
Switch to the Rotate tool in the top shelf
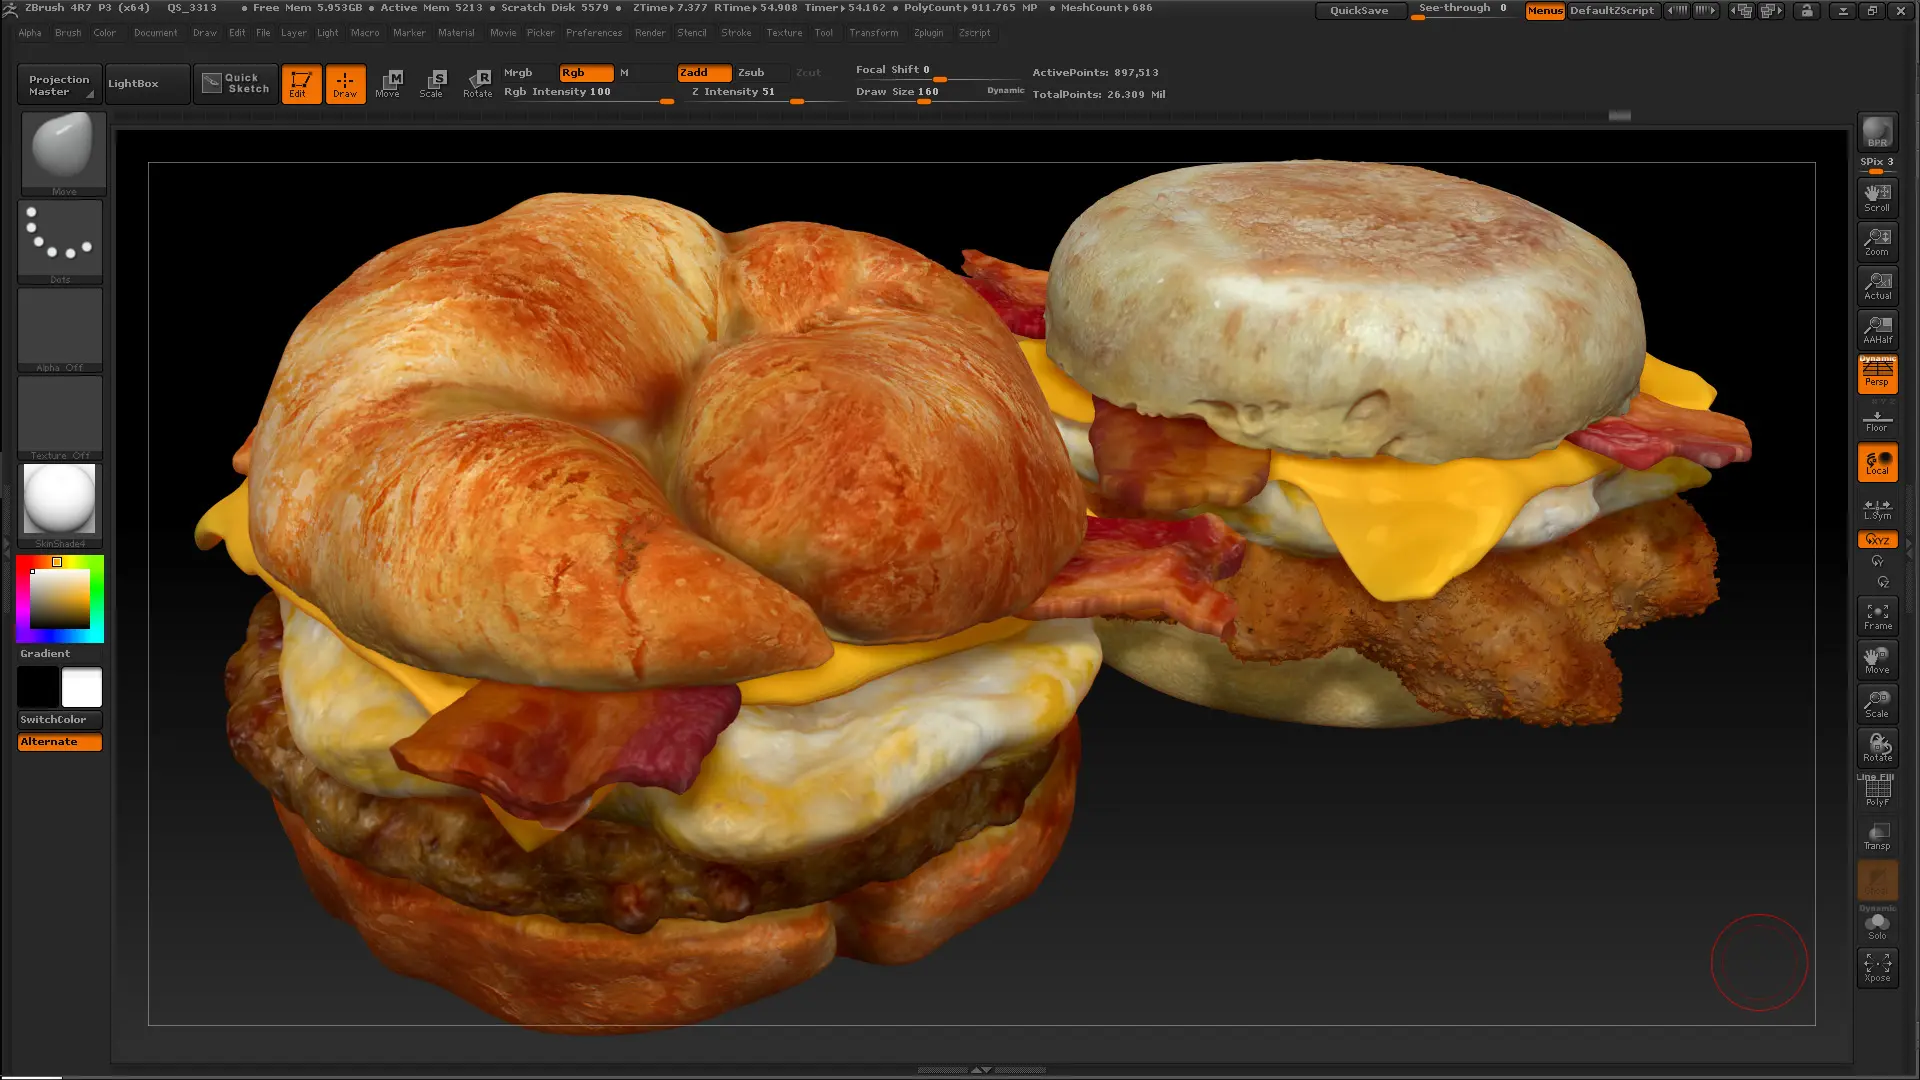click(477, 84)
